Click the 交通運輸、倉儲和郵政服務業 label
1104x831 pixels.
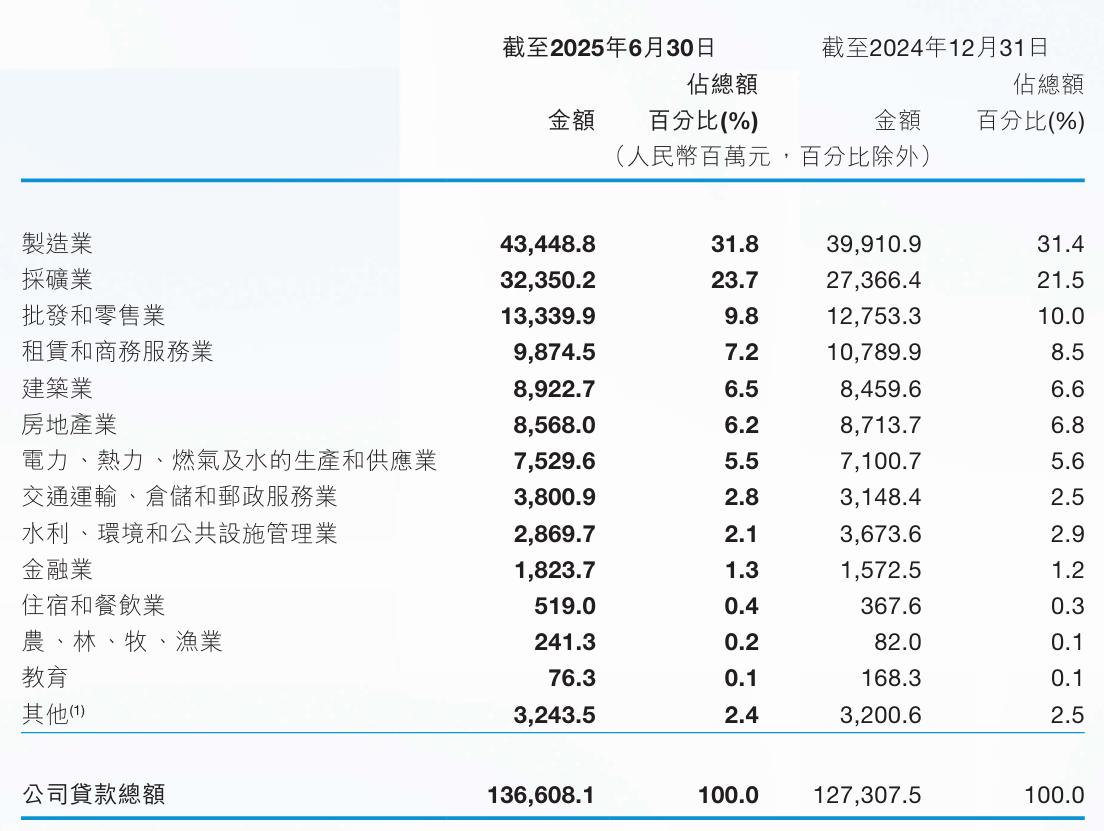(x=179, y=497)
